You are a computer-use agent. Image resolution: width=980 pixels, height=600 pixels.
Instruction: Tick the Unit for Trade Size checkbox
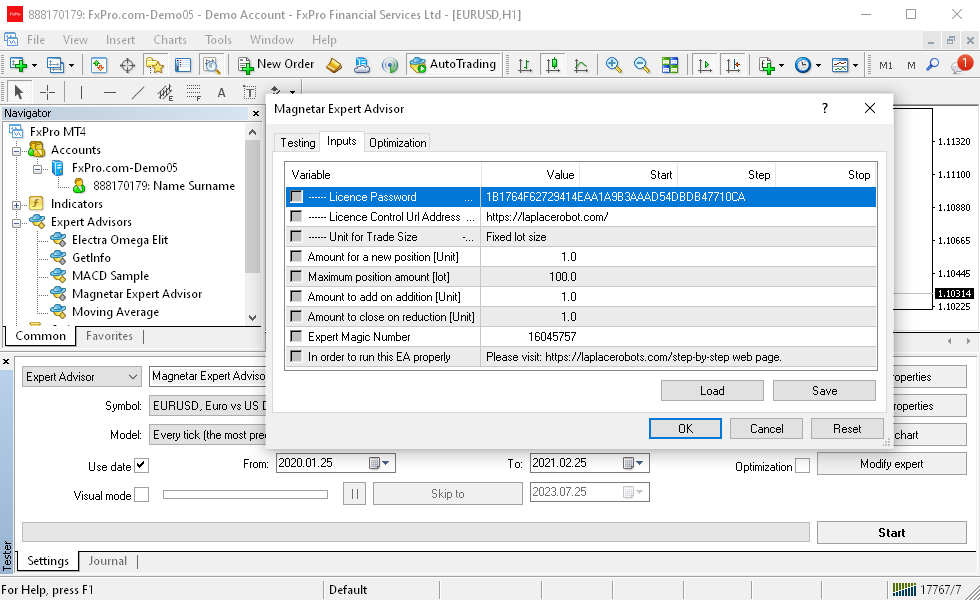click(296, 237)
